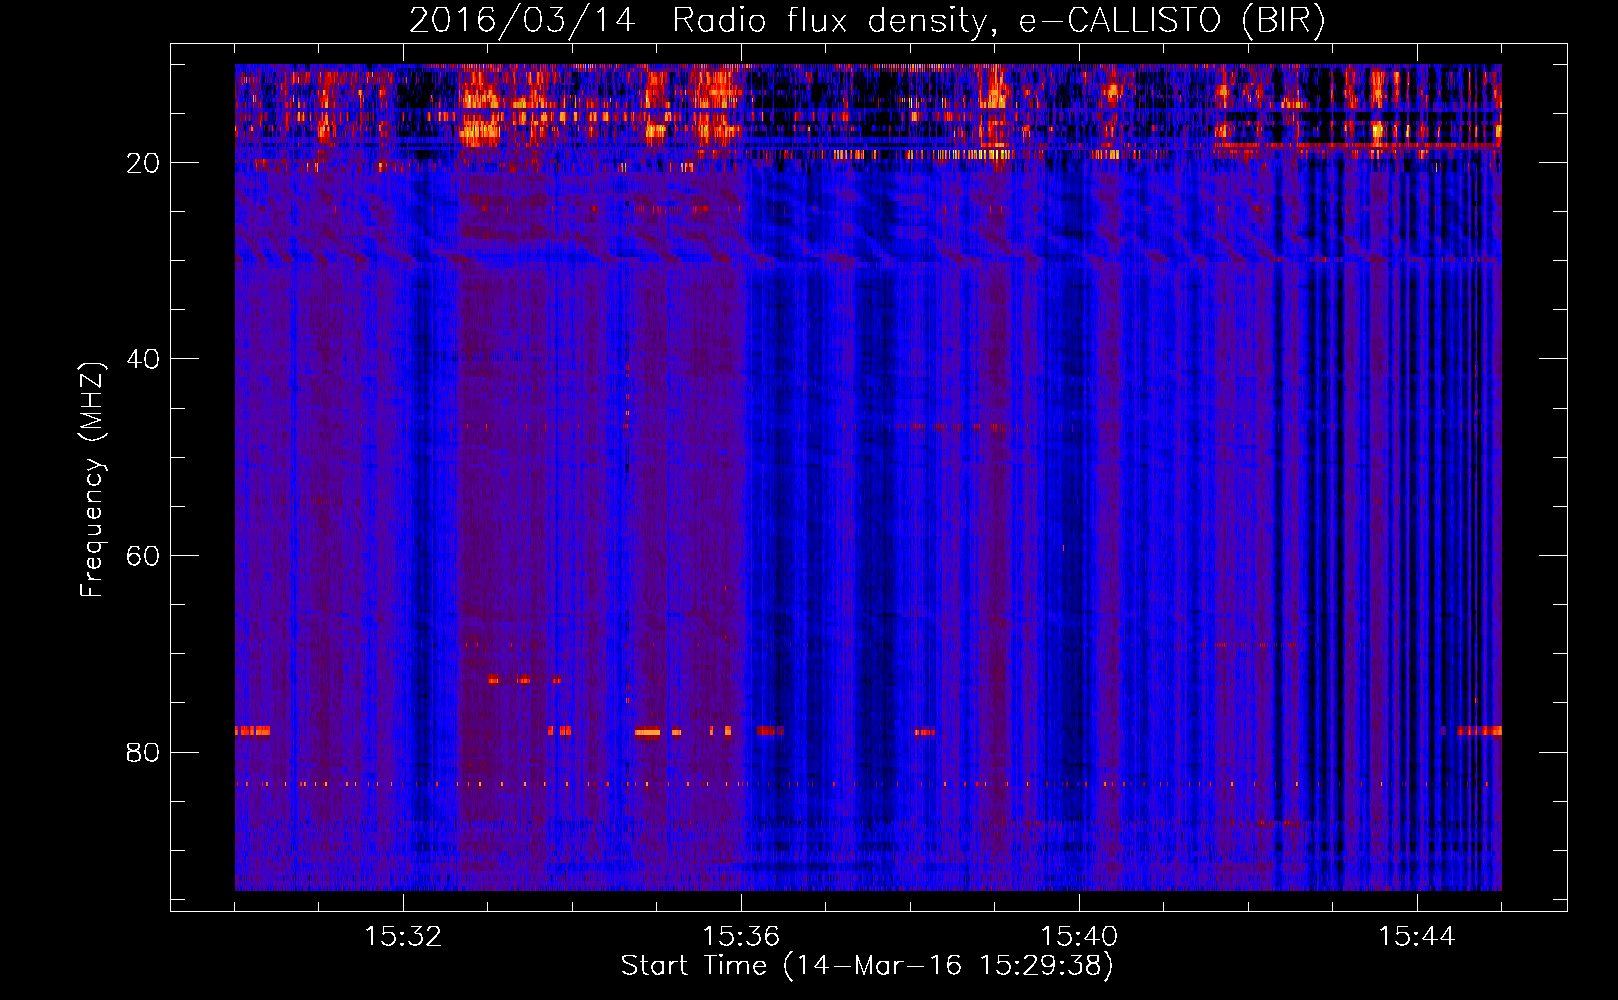Click the 40 frequency tick label

pos(143,359)
